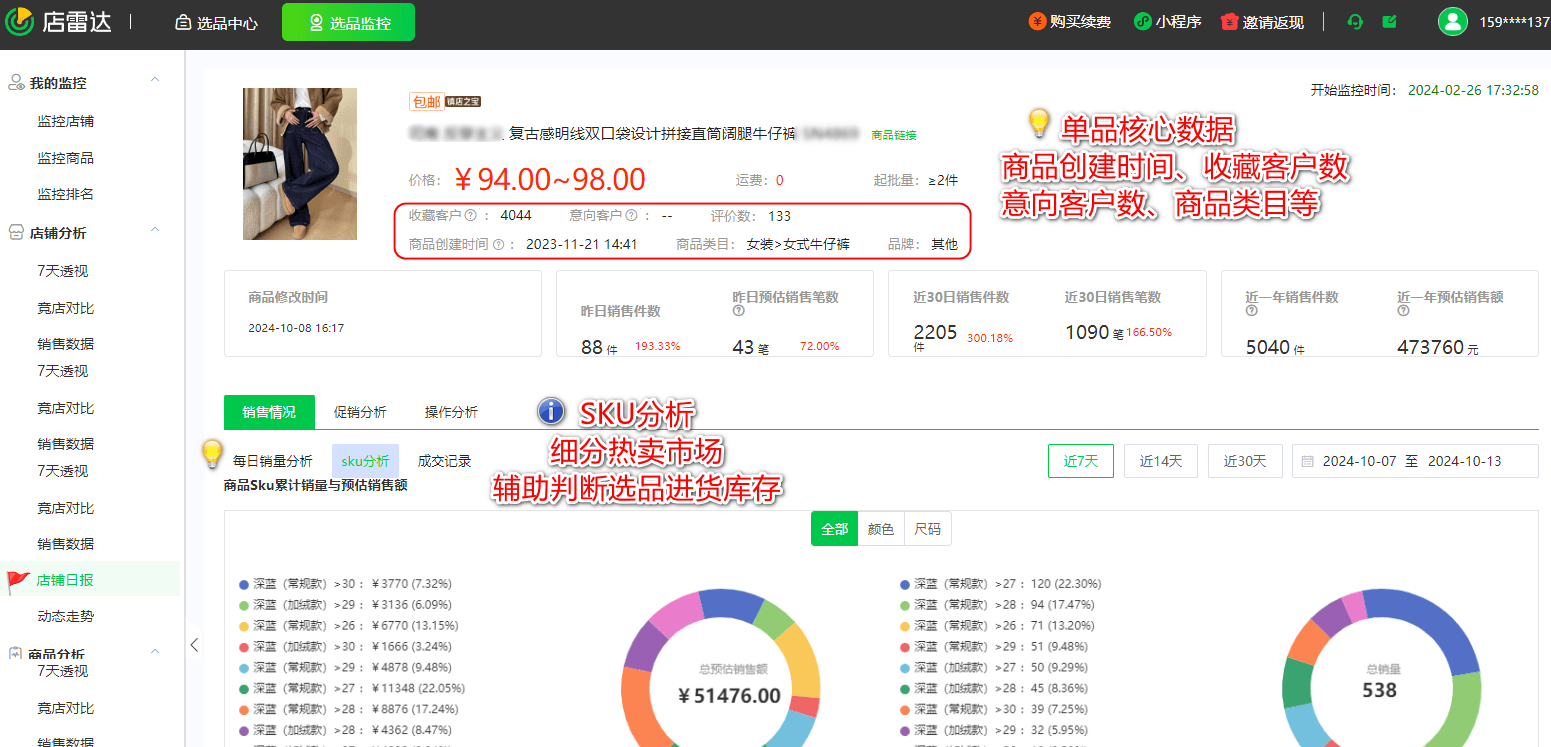
Task: Click the start date 2024-10-07 field
Action: click(x=1360, y=461)
